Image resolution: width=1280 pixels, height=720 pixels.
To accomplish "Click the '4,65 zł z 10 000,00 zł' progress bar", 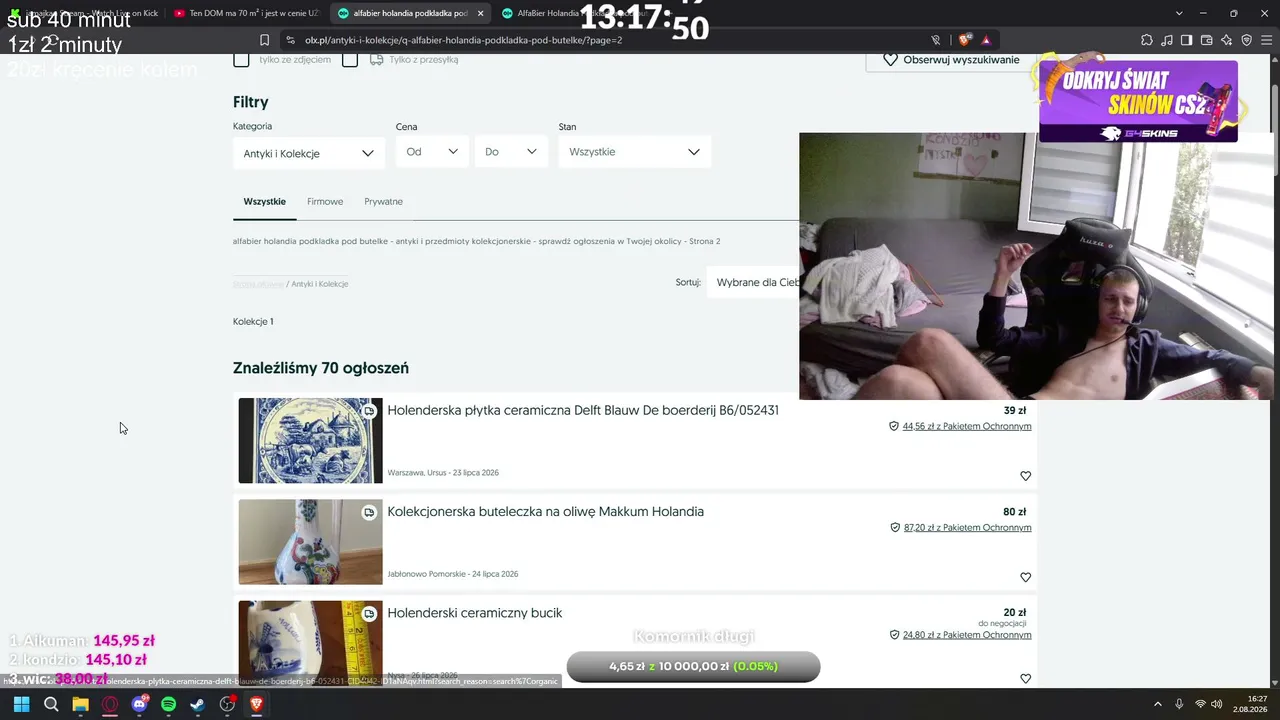I will [x=693, y=666].
